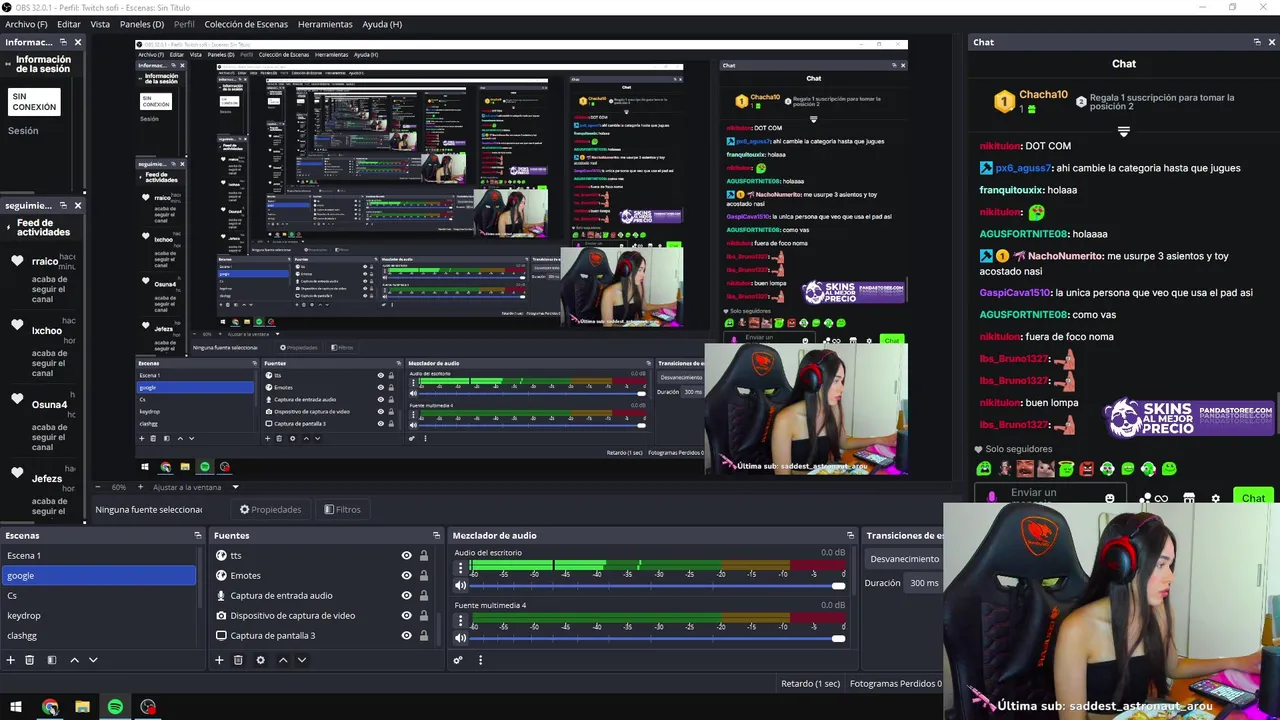Move the selected source down in Fuentes
1280x720 pixels.
302,660
